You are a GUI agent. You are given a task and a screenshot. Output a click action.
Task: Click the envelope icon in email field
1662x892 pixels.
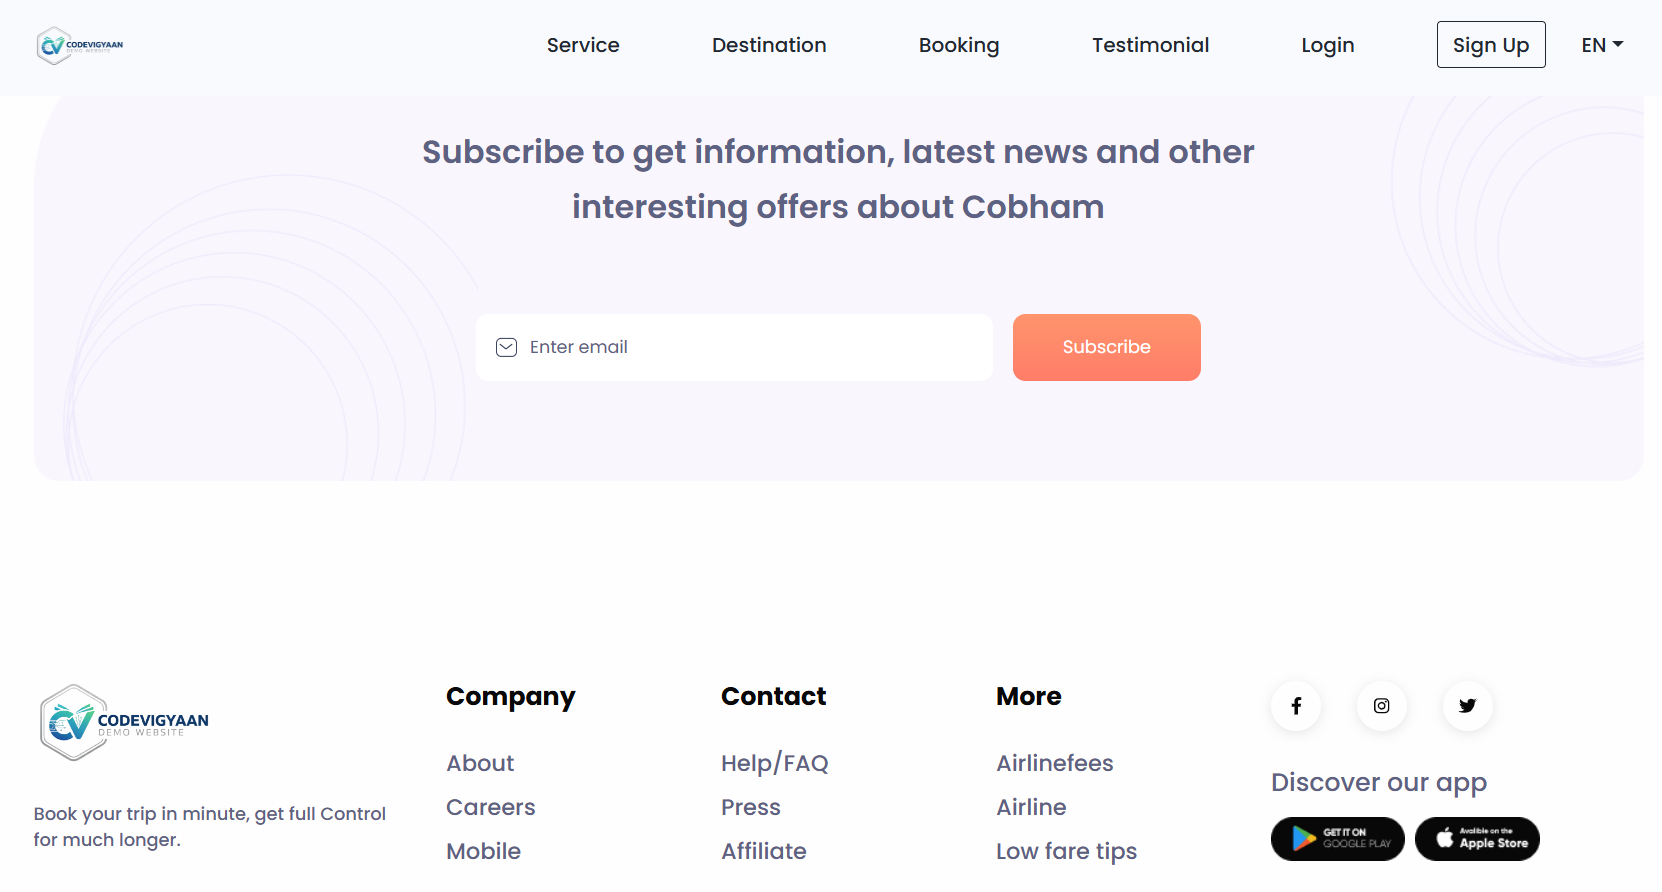(x=507, y=347)
